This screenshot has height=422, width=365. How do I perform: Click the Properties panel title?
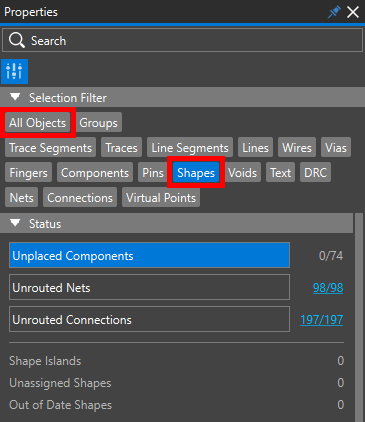tap(31, 12)
